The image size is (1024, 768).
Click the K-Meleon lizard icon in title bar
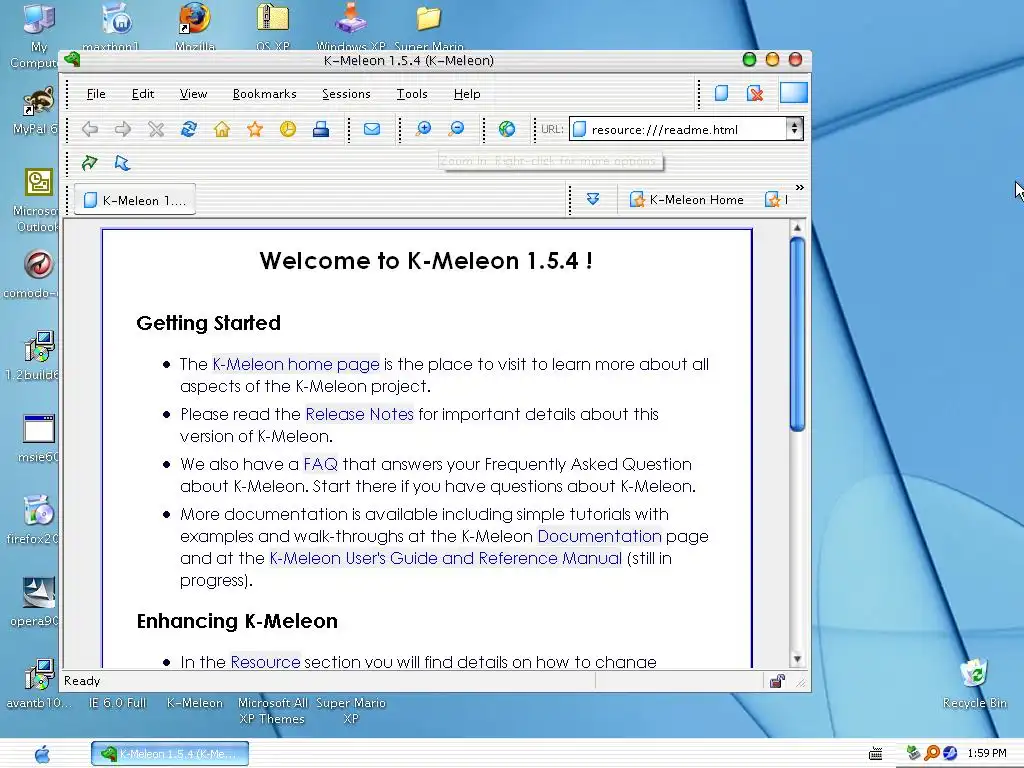(72, 60)
